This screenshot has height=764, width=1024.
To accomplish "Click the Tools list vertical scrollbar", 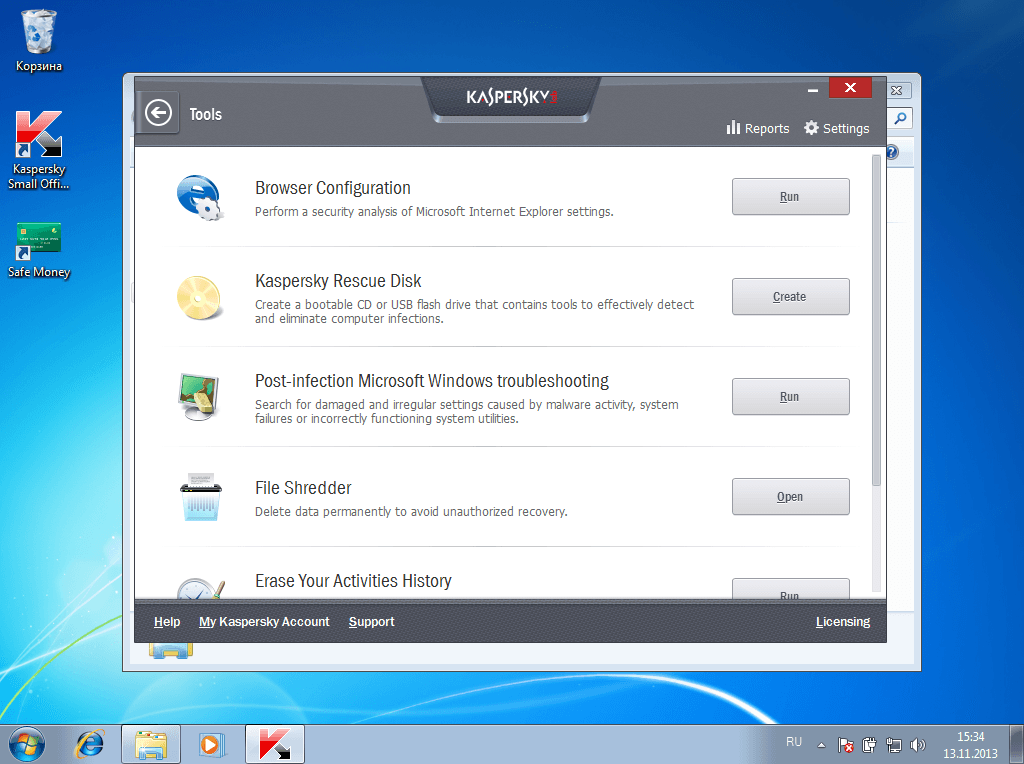I will click(x=876, y=320).
